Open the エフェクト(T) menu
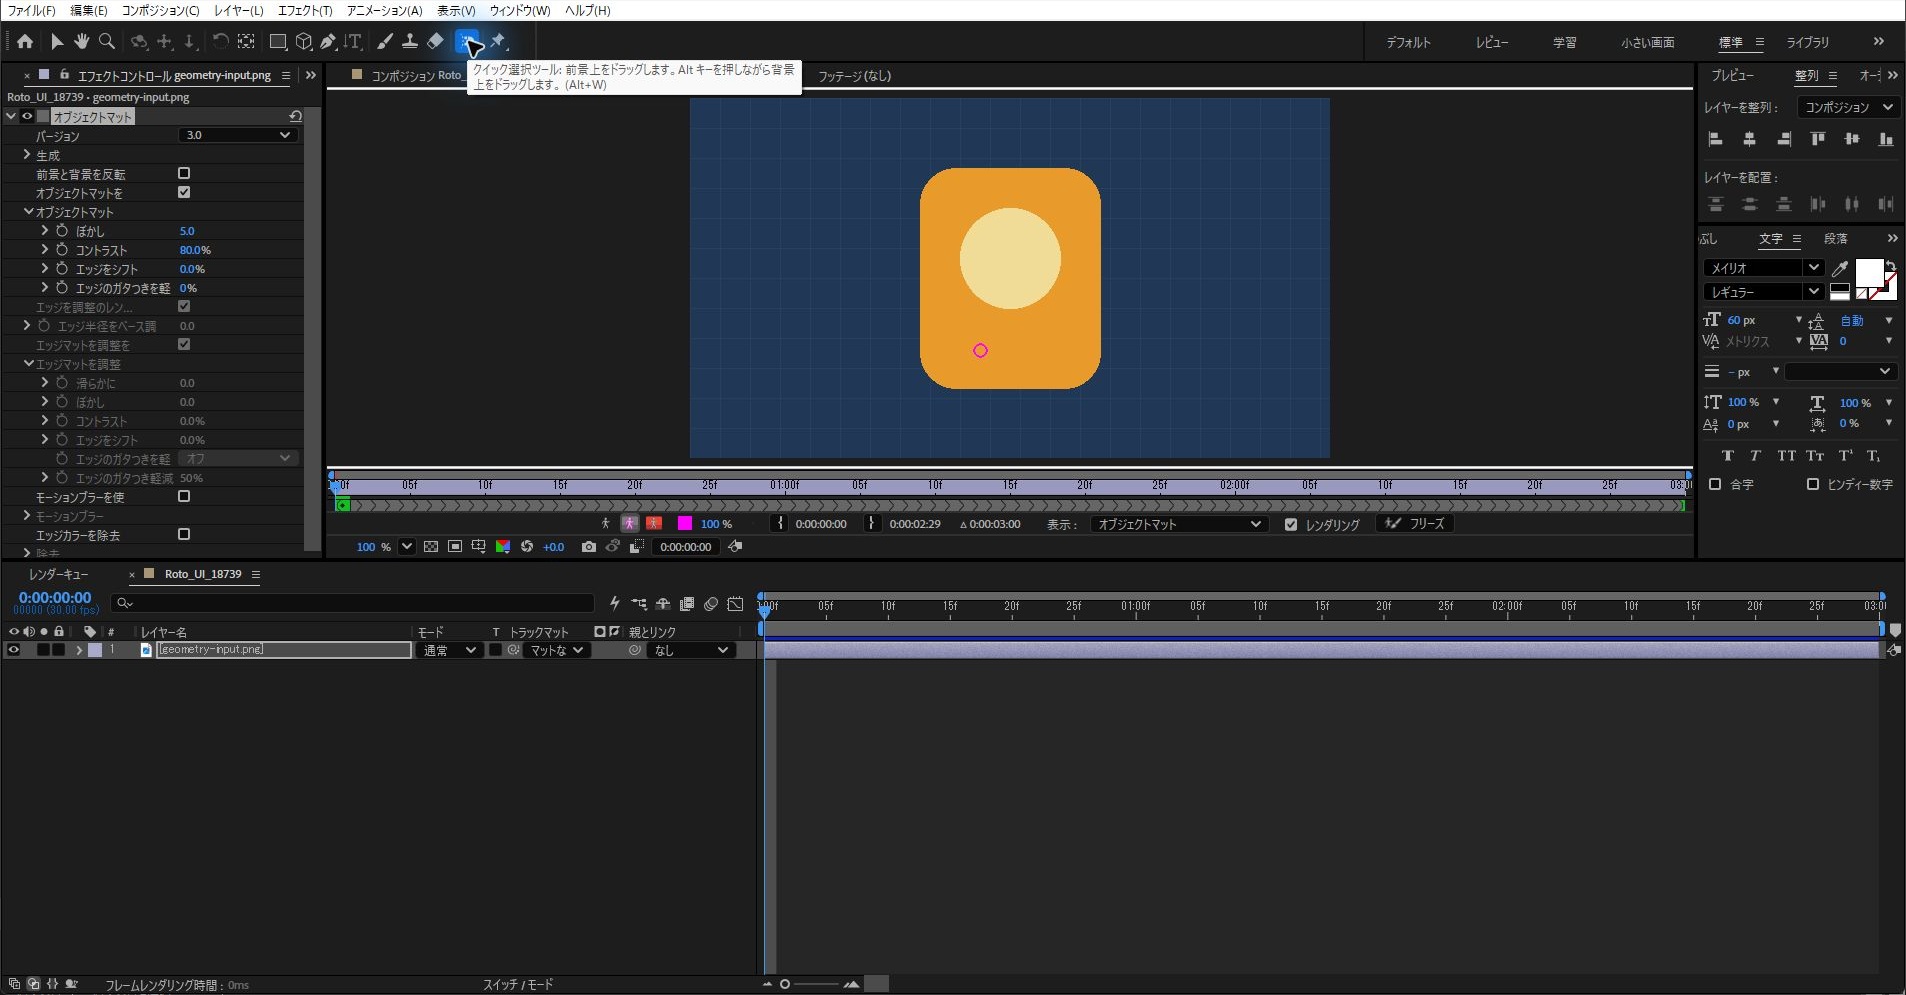The image size is (1906, 995). point(305,10)
